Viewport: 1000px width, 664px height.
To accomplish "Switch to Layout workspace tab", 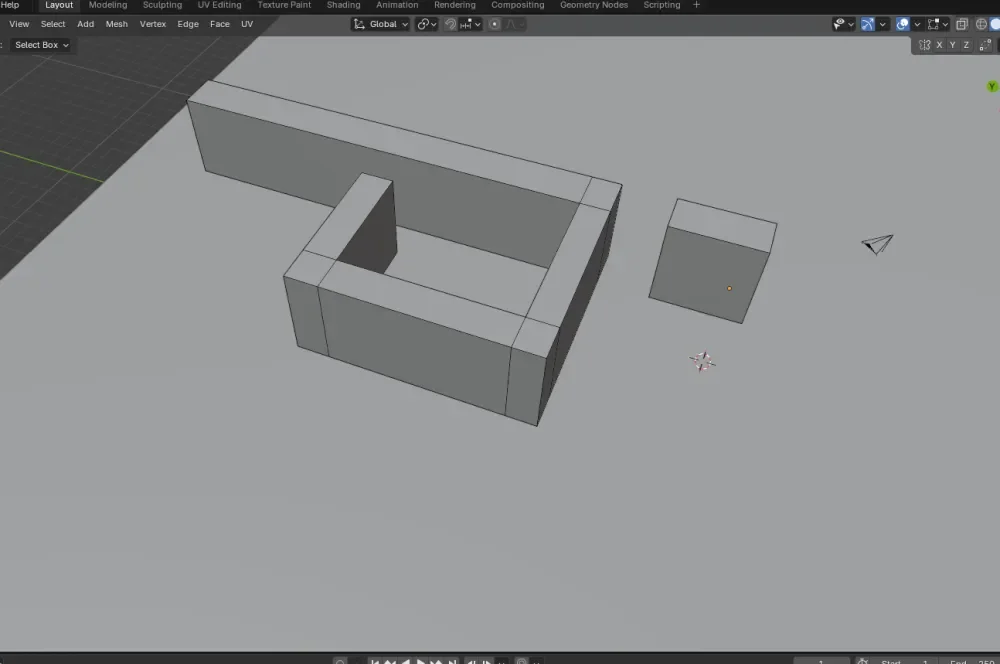I will click(59, 4).
